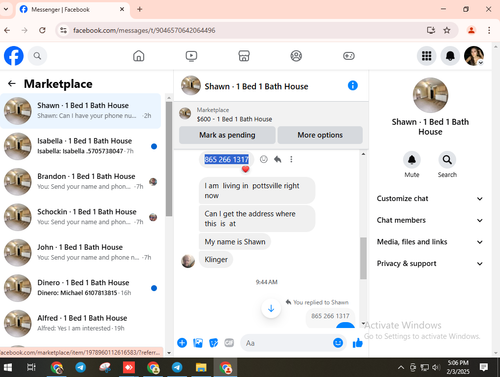
Task: Open the Facebook menu grid icon
Action: (x=427, y=56)
